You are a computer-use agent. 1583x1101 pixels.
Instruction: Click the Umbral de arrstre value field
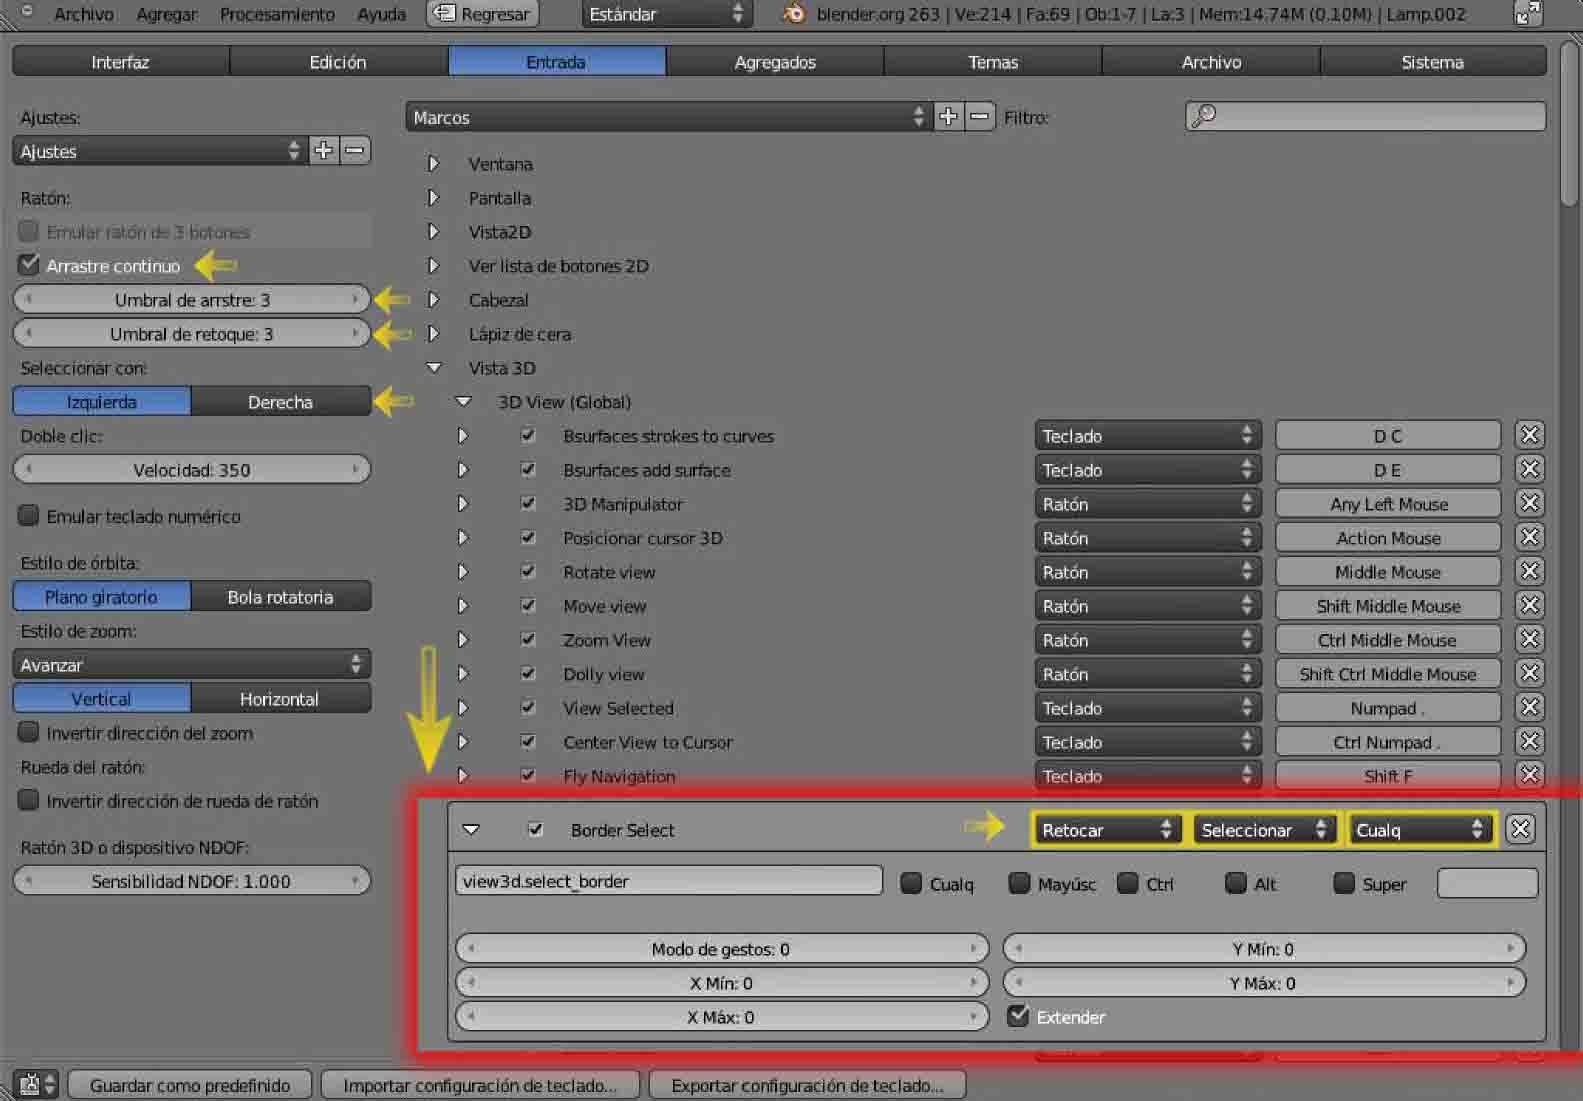coord(191,300)
